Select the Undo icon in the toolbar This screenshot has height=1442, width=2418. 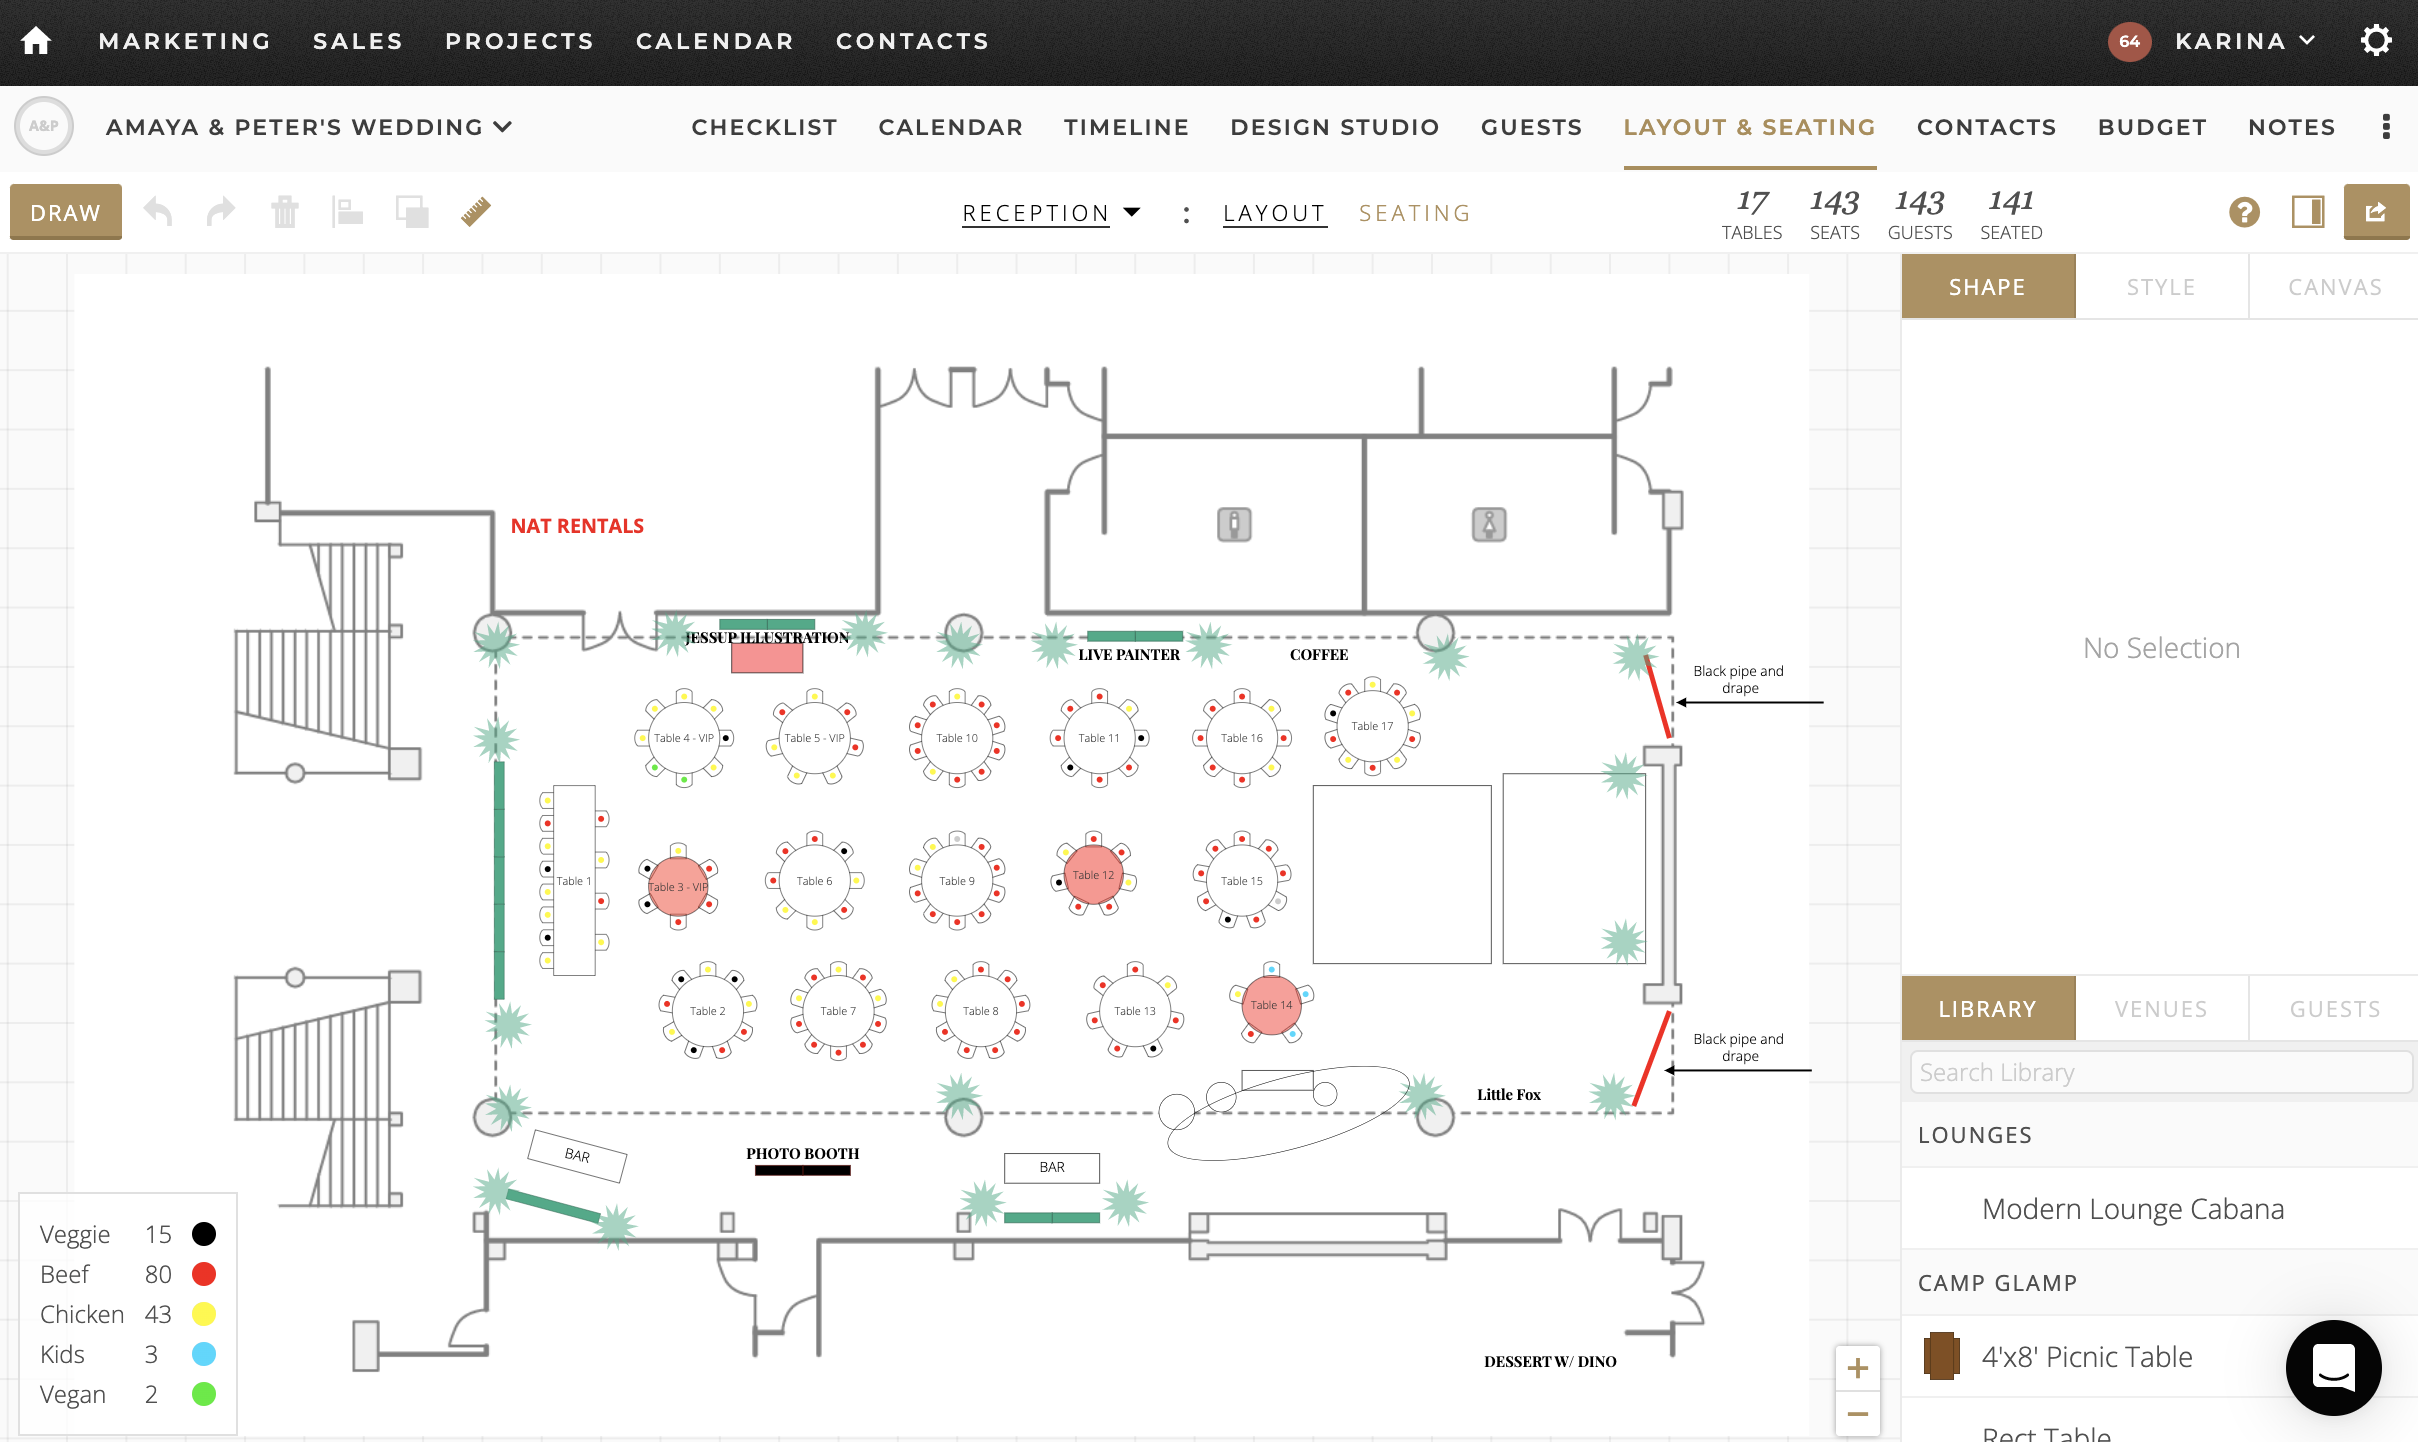[158, 212]
